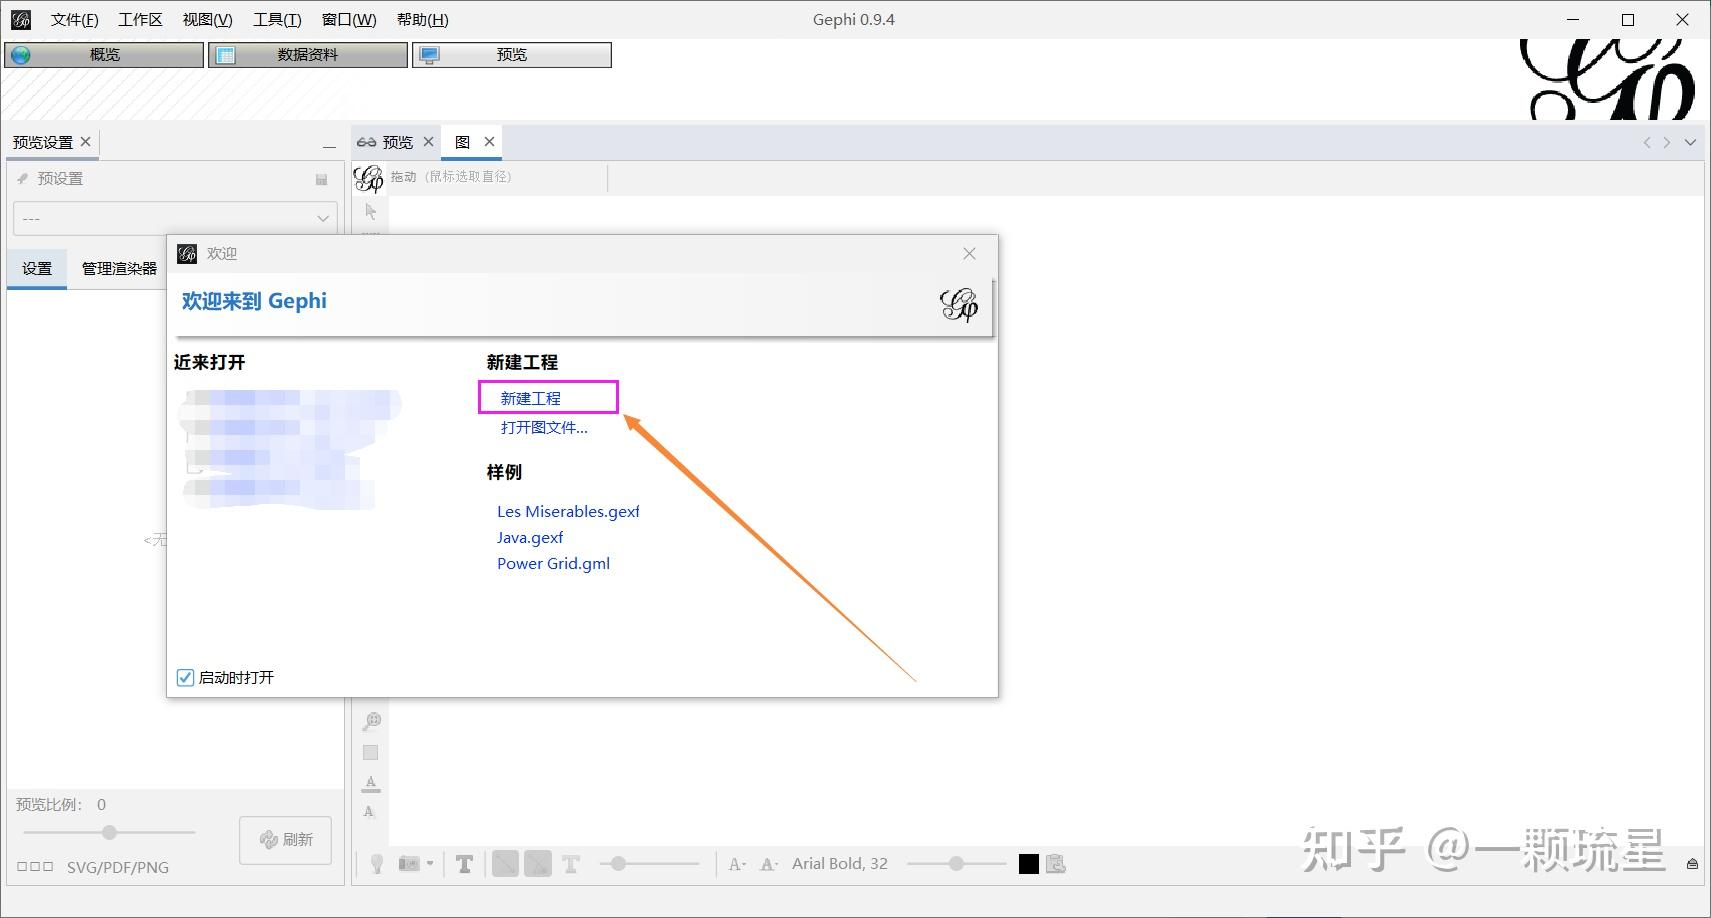Open the document list dropdown chevron

[x=1690, y=143]
